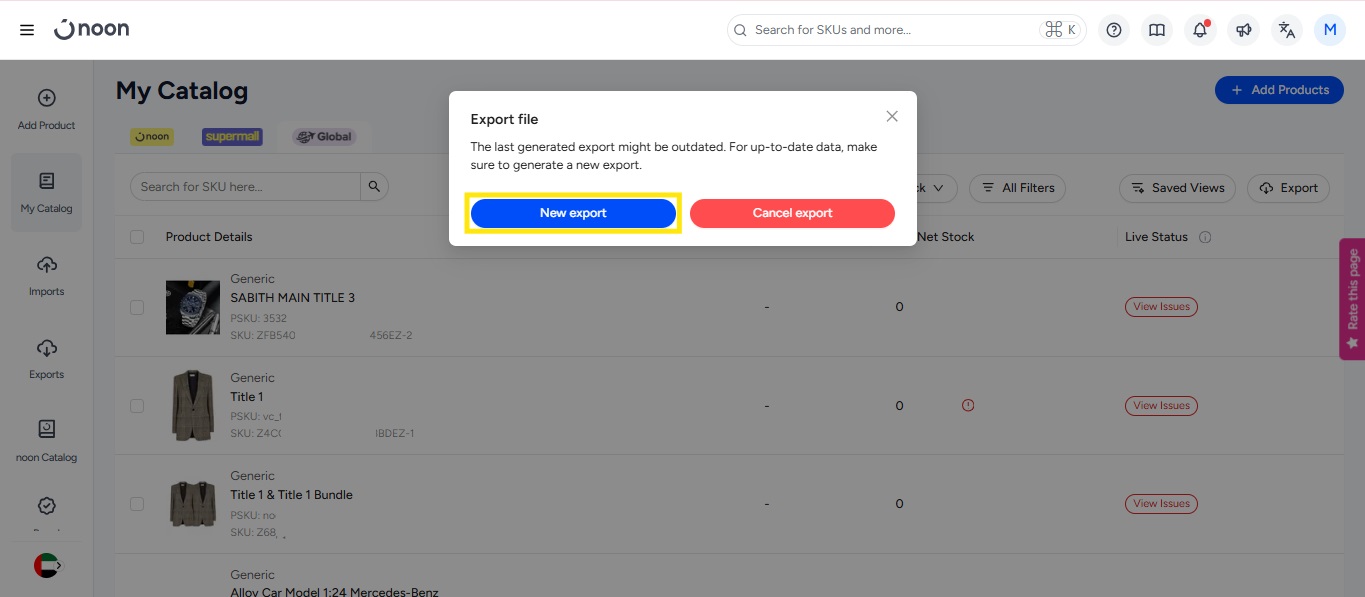Open Exports in the sidebar
Viewport: 1365px width, 597px height.
pyautogui.click(x=46, y=358)
